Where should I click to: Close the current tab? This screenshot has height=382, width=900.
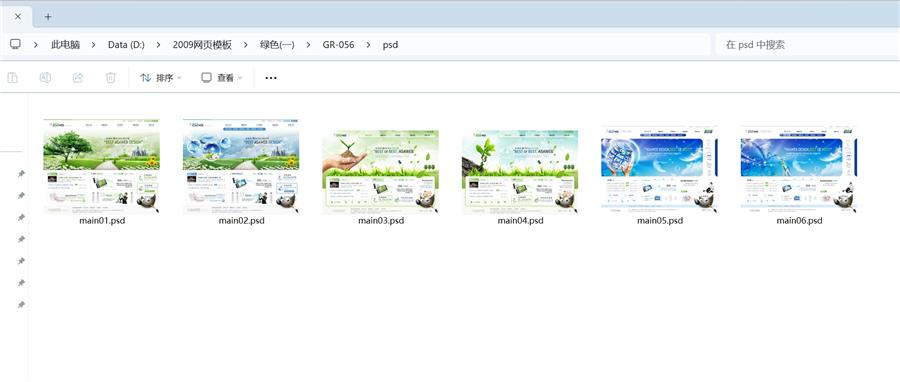tap(18, 17)
